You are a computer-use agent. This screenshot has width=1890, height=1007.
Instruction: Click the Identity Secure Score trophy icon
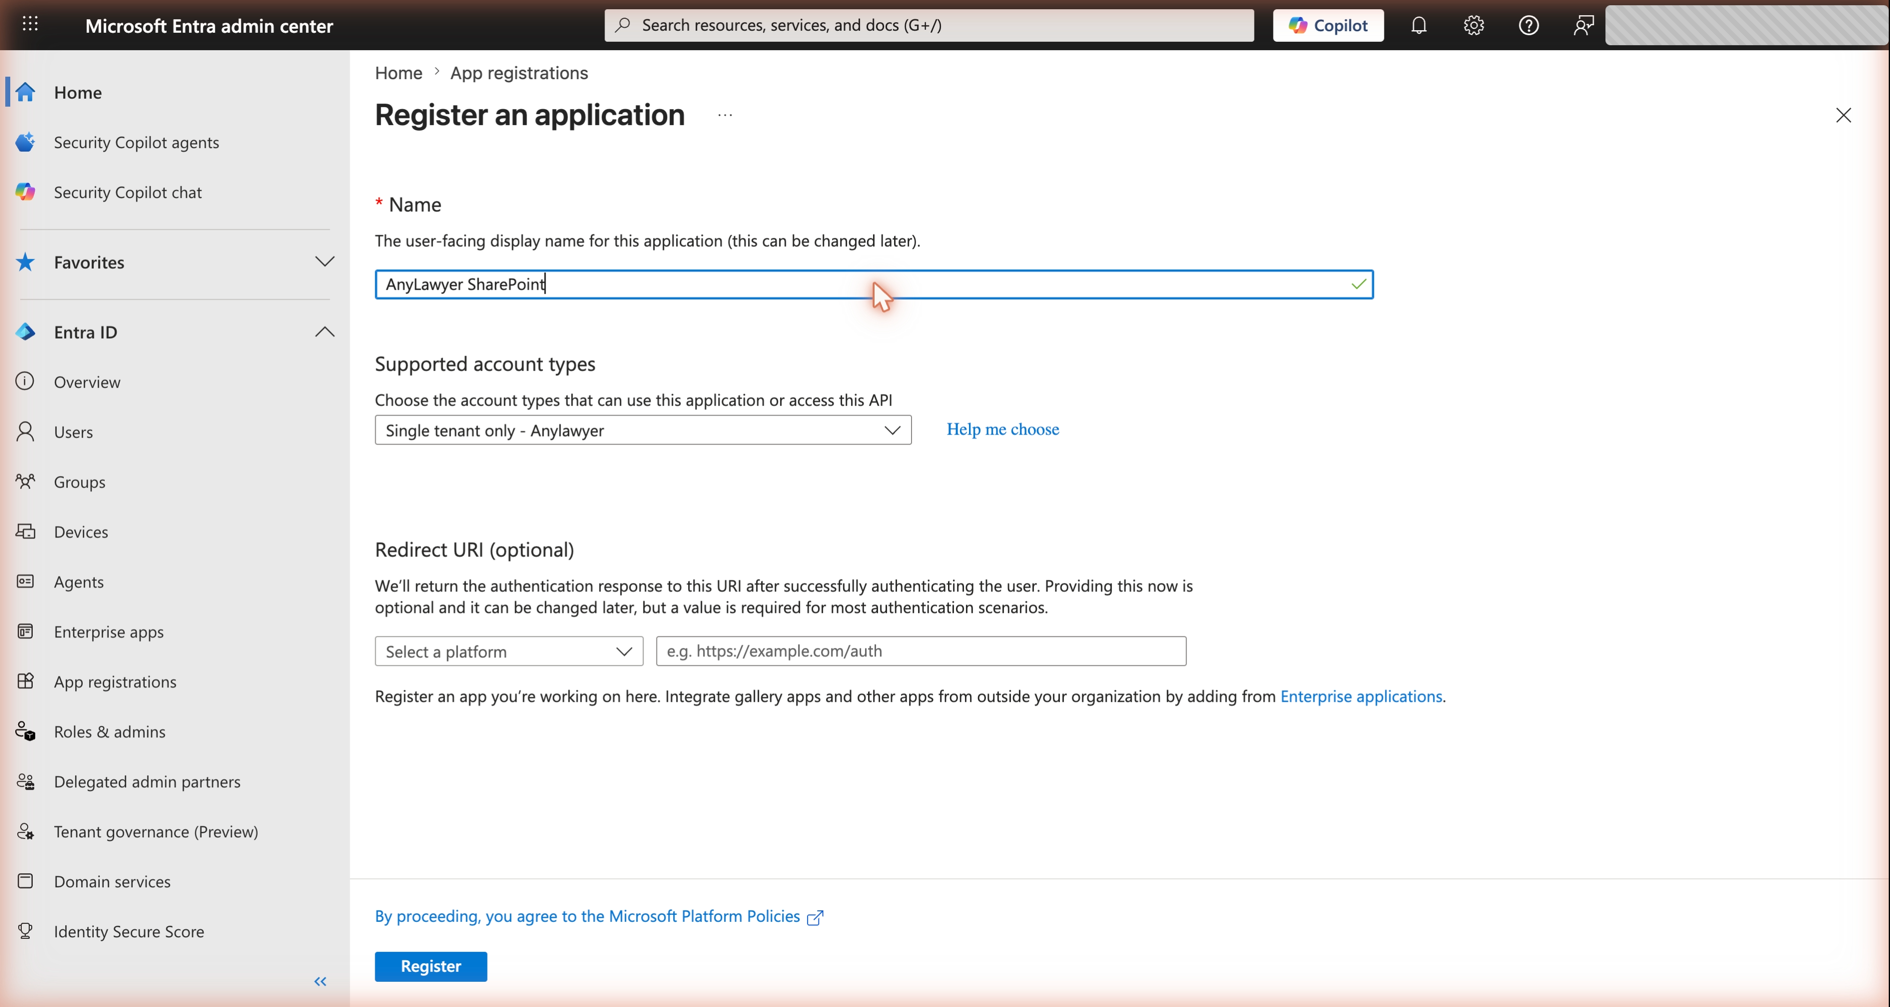(x=26, y=932)
